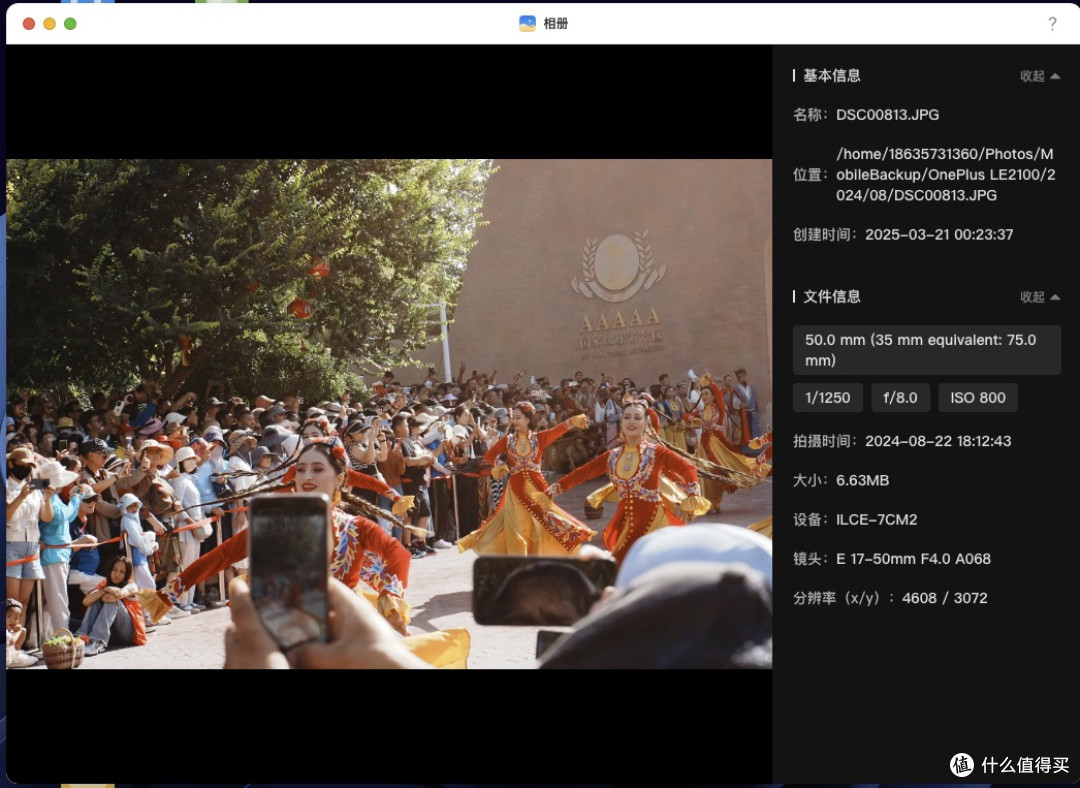This screenshot has height=788, width=1080.
Task: Click the file size 6.63MB
Action: click(x=862, y=480)
